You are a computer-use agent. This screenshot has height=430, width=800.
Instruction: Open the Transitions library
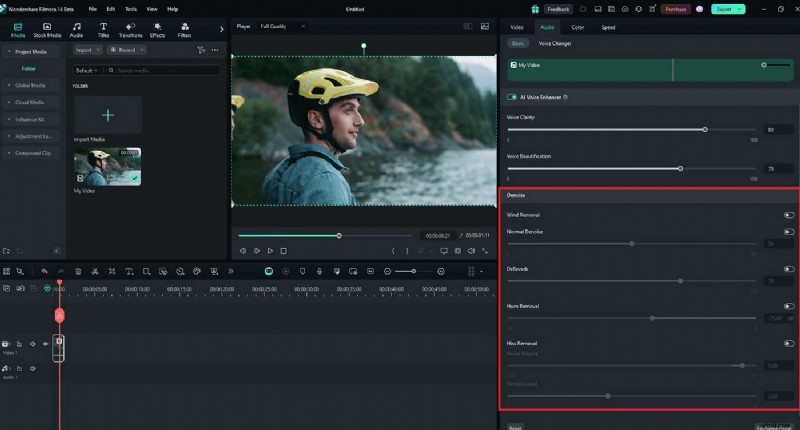[x=130, y=30]
